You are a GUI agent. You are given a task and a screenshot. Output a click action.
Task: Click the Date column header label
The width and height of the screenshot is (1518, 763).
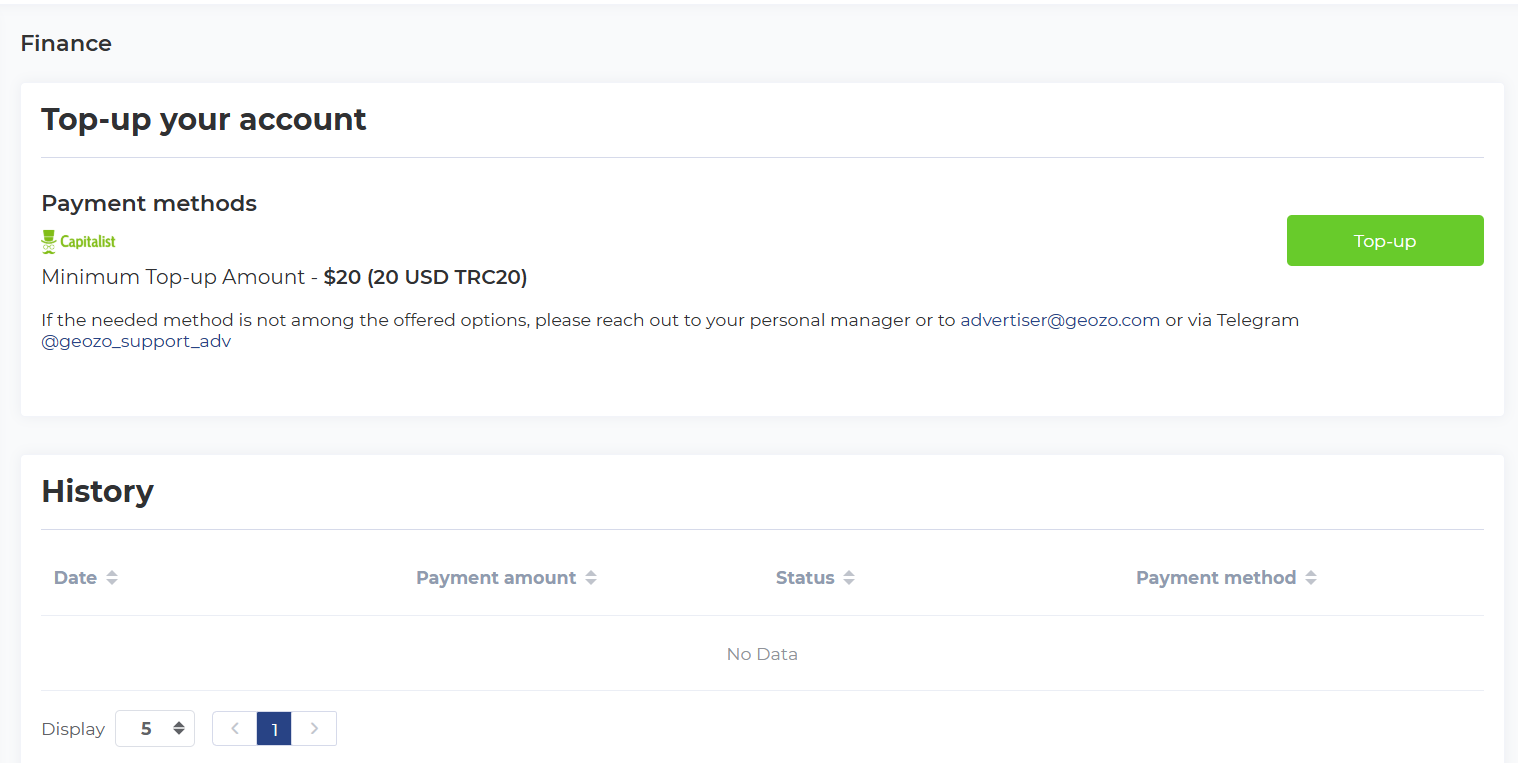click(x=75, y=578)
